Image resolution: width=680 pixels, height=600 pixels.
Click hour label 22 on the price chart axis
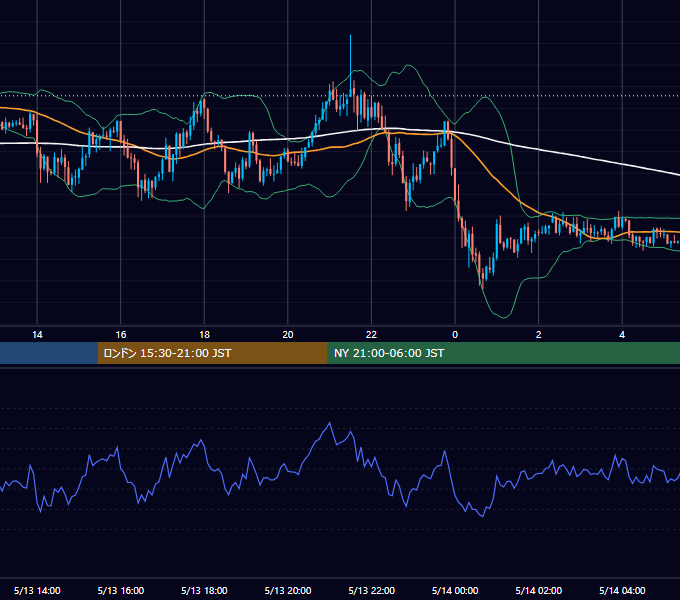click(x=371, y=335)
